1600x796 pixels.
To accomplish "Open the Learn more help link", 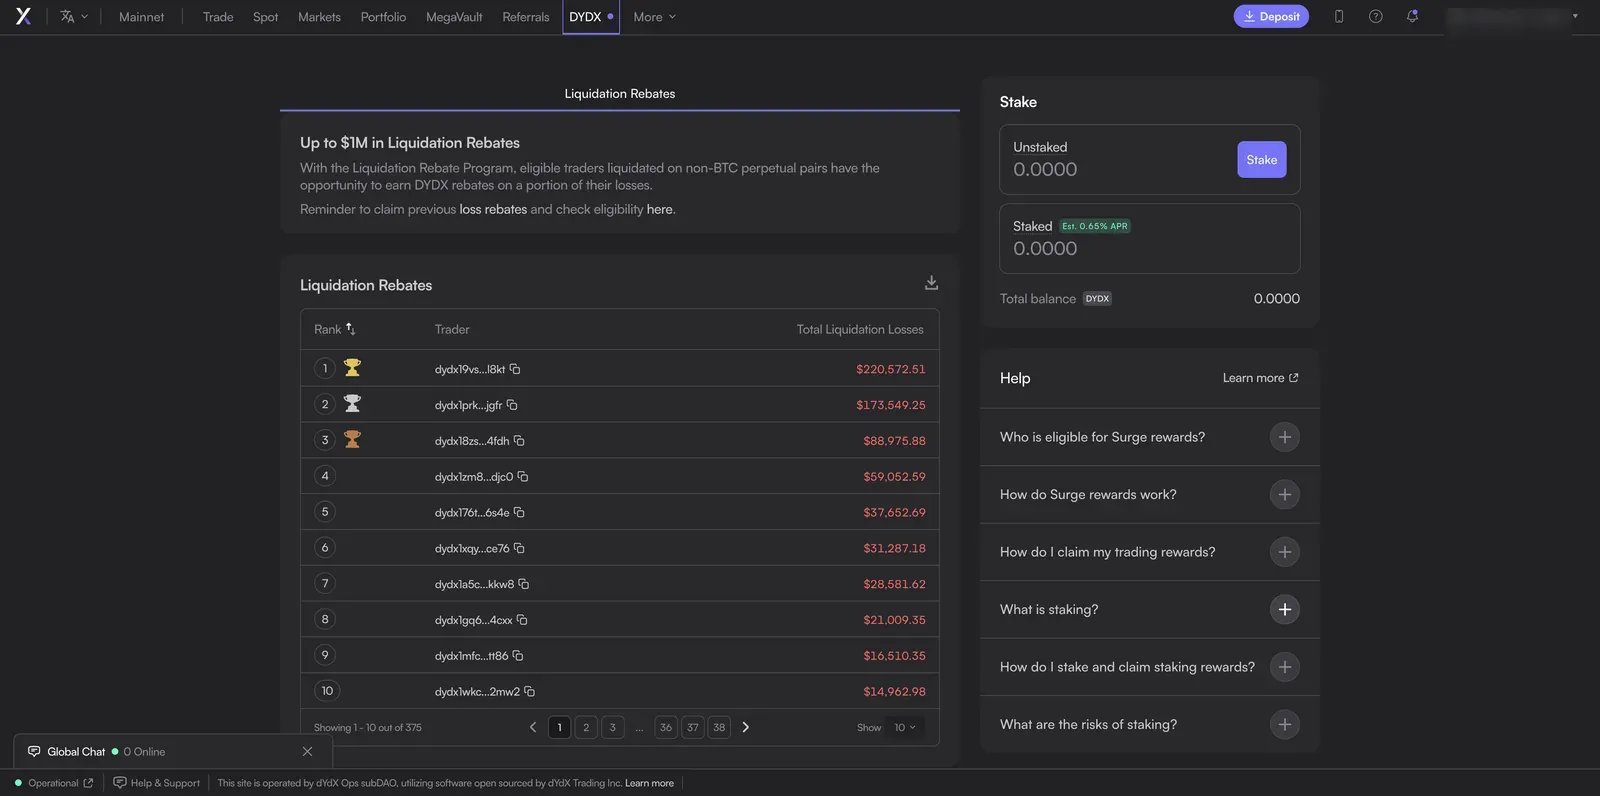I will tap(1260, 378).
